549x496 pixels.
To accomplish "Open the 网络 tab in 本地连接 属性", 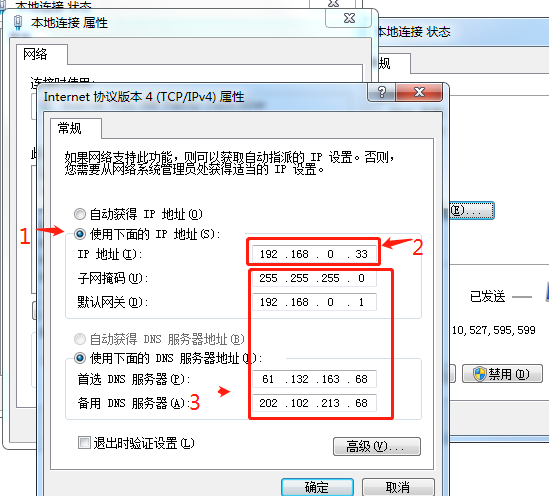I will point(42,54).
